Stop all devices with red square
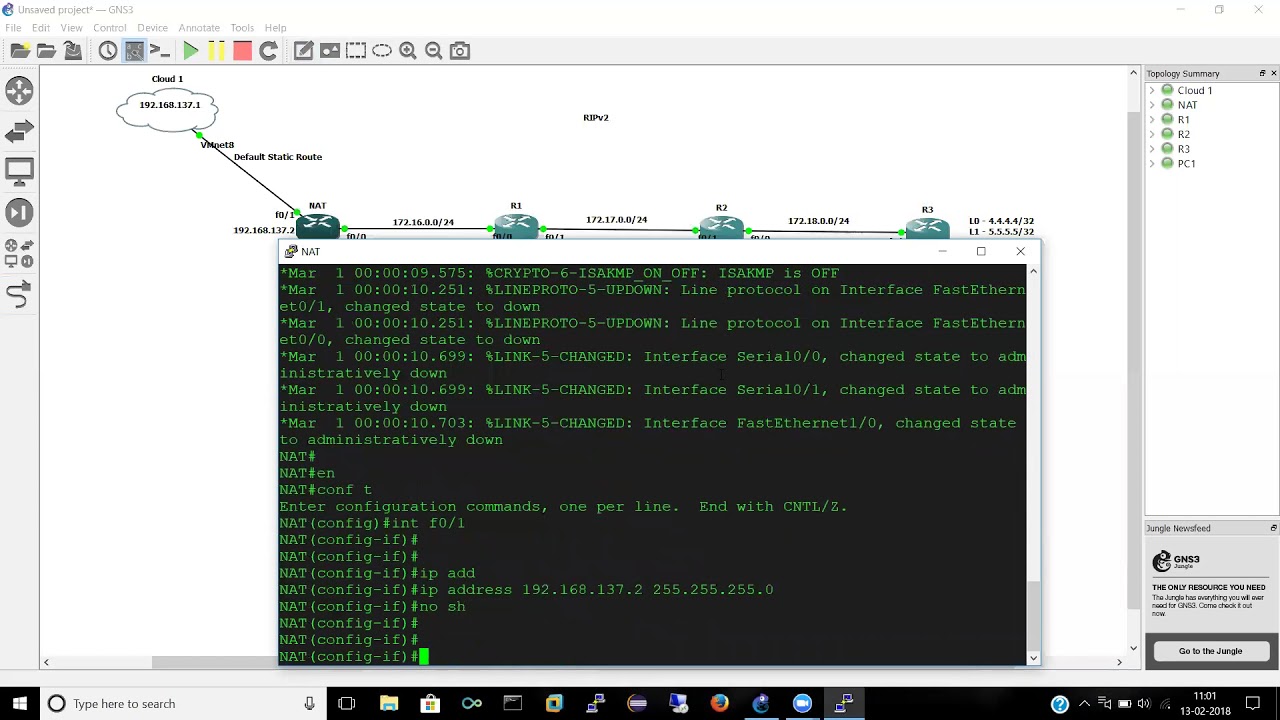This screenshot has width=1280, height=720. click(242, 50)
